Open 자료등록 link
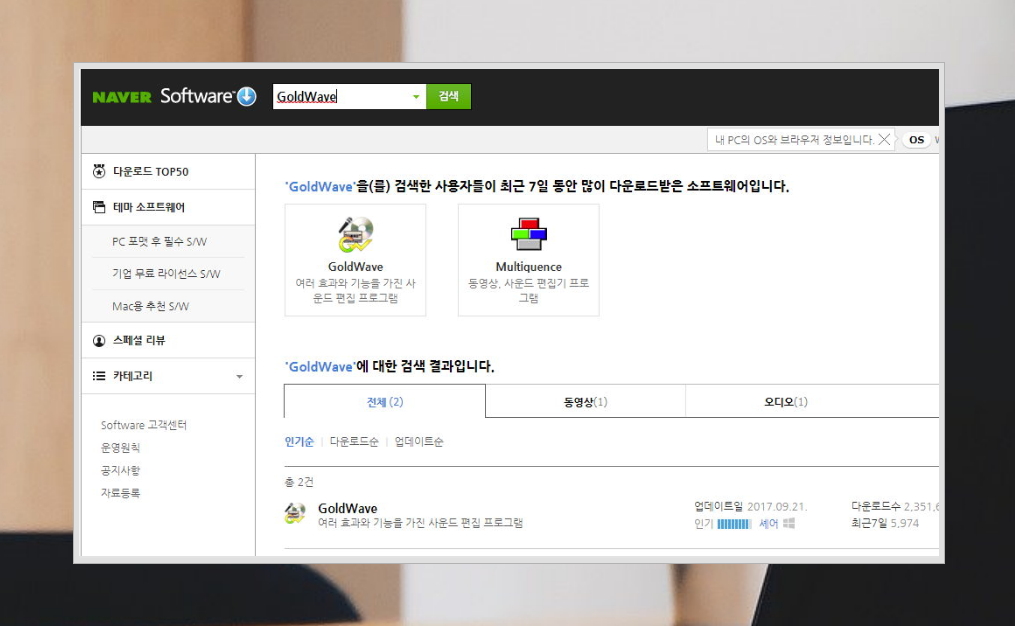This screenshot has height=626, width=1015. point(120,493)
